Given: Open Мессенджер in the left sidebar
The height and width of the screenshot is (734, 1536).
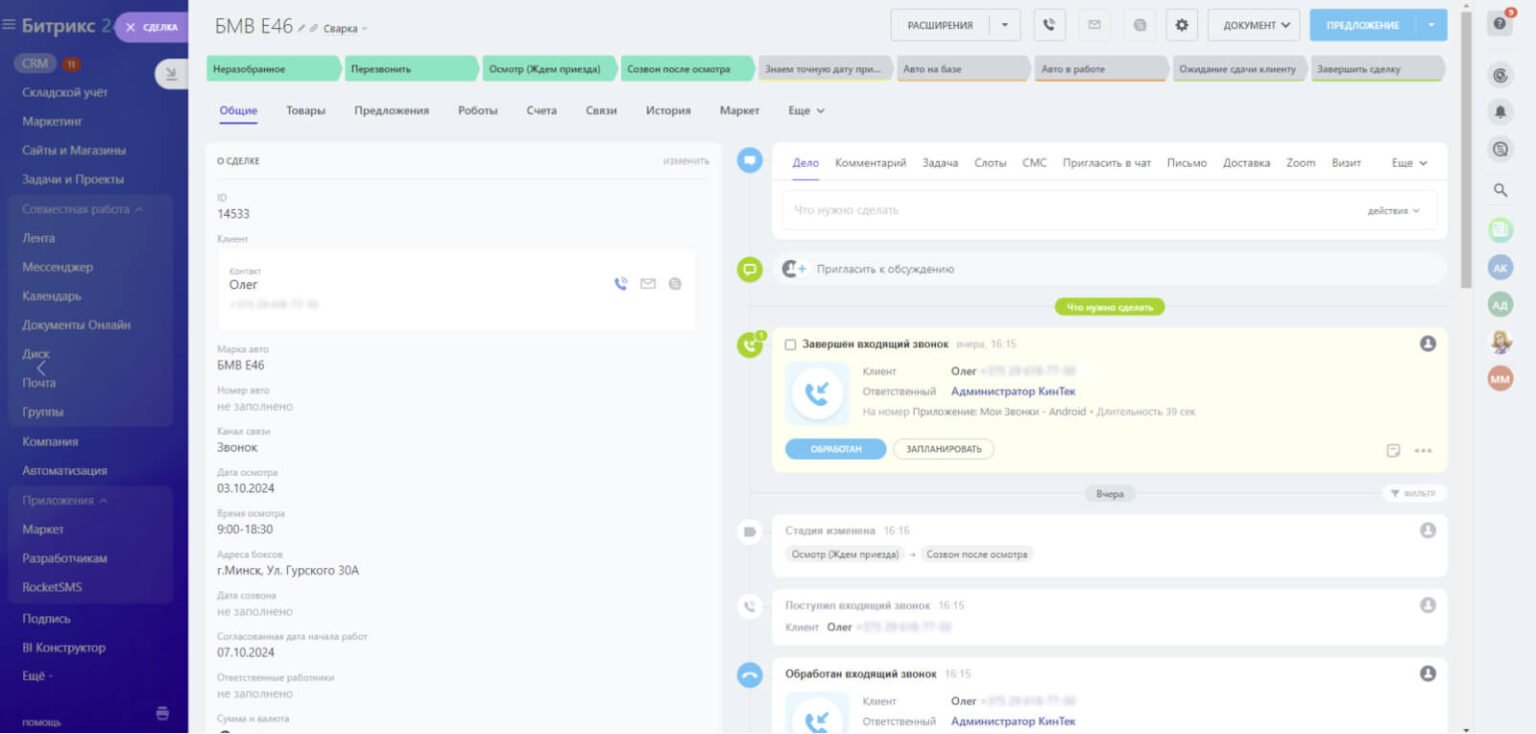Looking at the screenshot, I should click(x=58, y=267).
